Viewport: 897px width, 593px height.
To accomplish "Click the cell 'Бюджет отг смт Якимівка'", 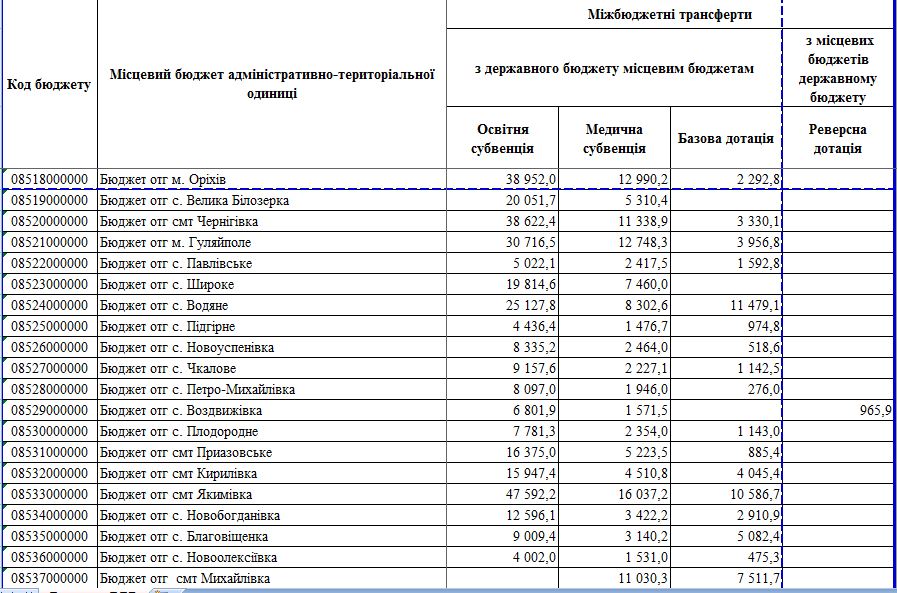I will pyautogui.click(x=272, y=494).
